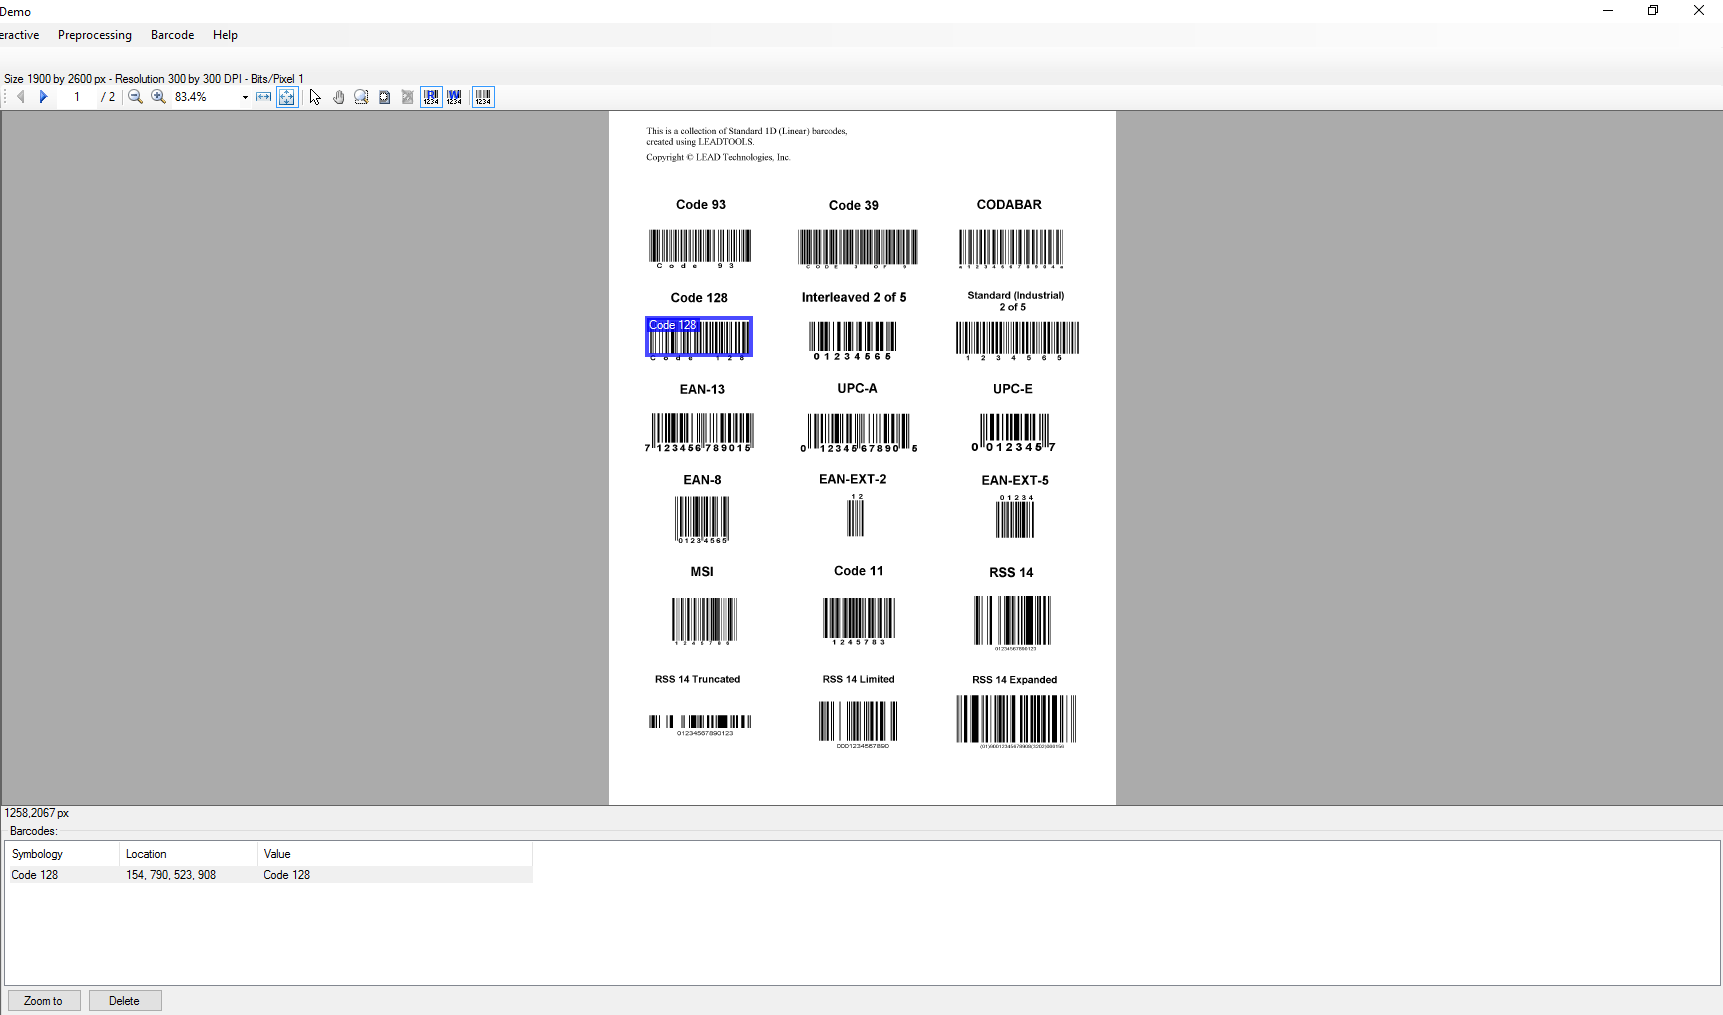Toggle the fit page icon

pos(287,97)
